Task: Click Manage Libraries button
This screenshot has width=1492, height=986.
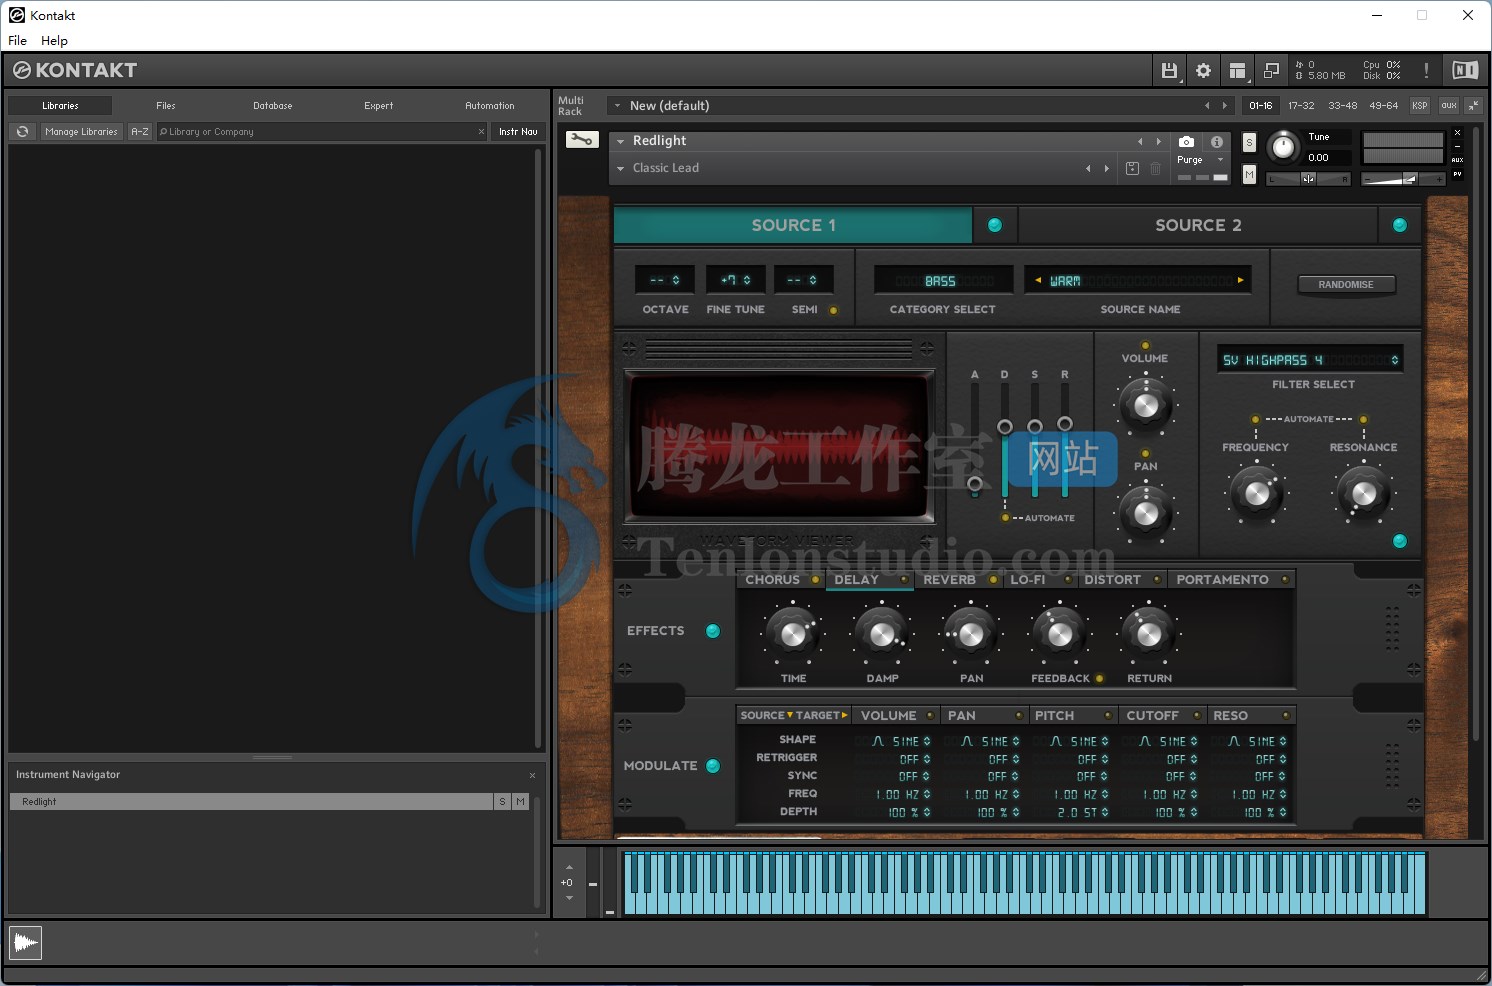Action: (81, 131)
